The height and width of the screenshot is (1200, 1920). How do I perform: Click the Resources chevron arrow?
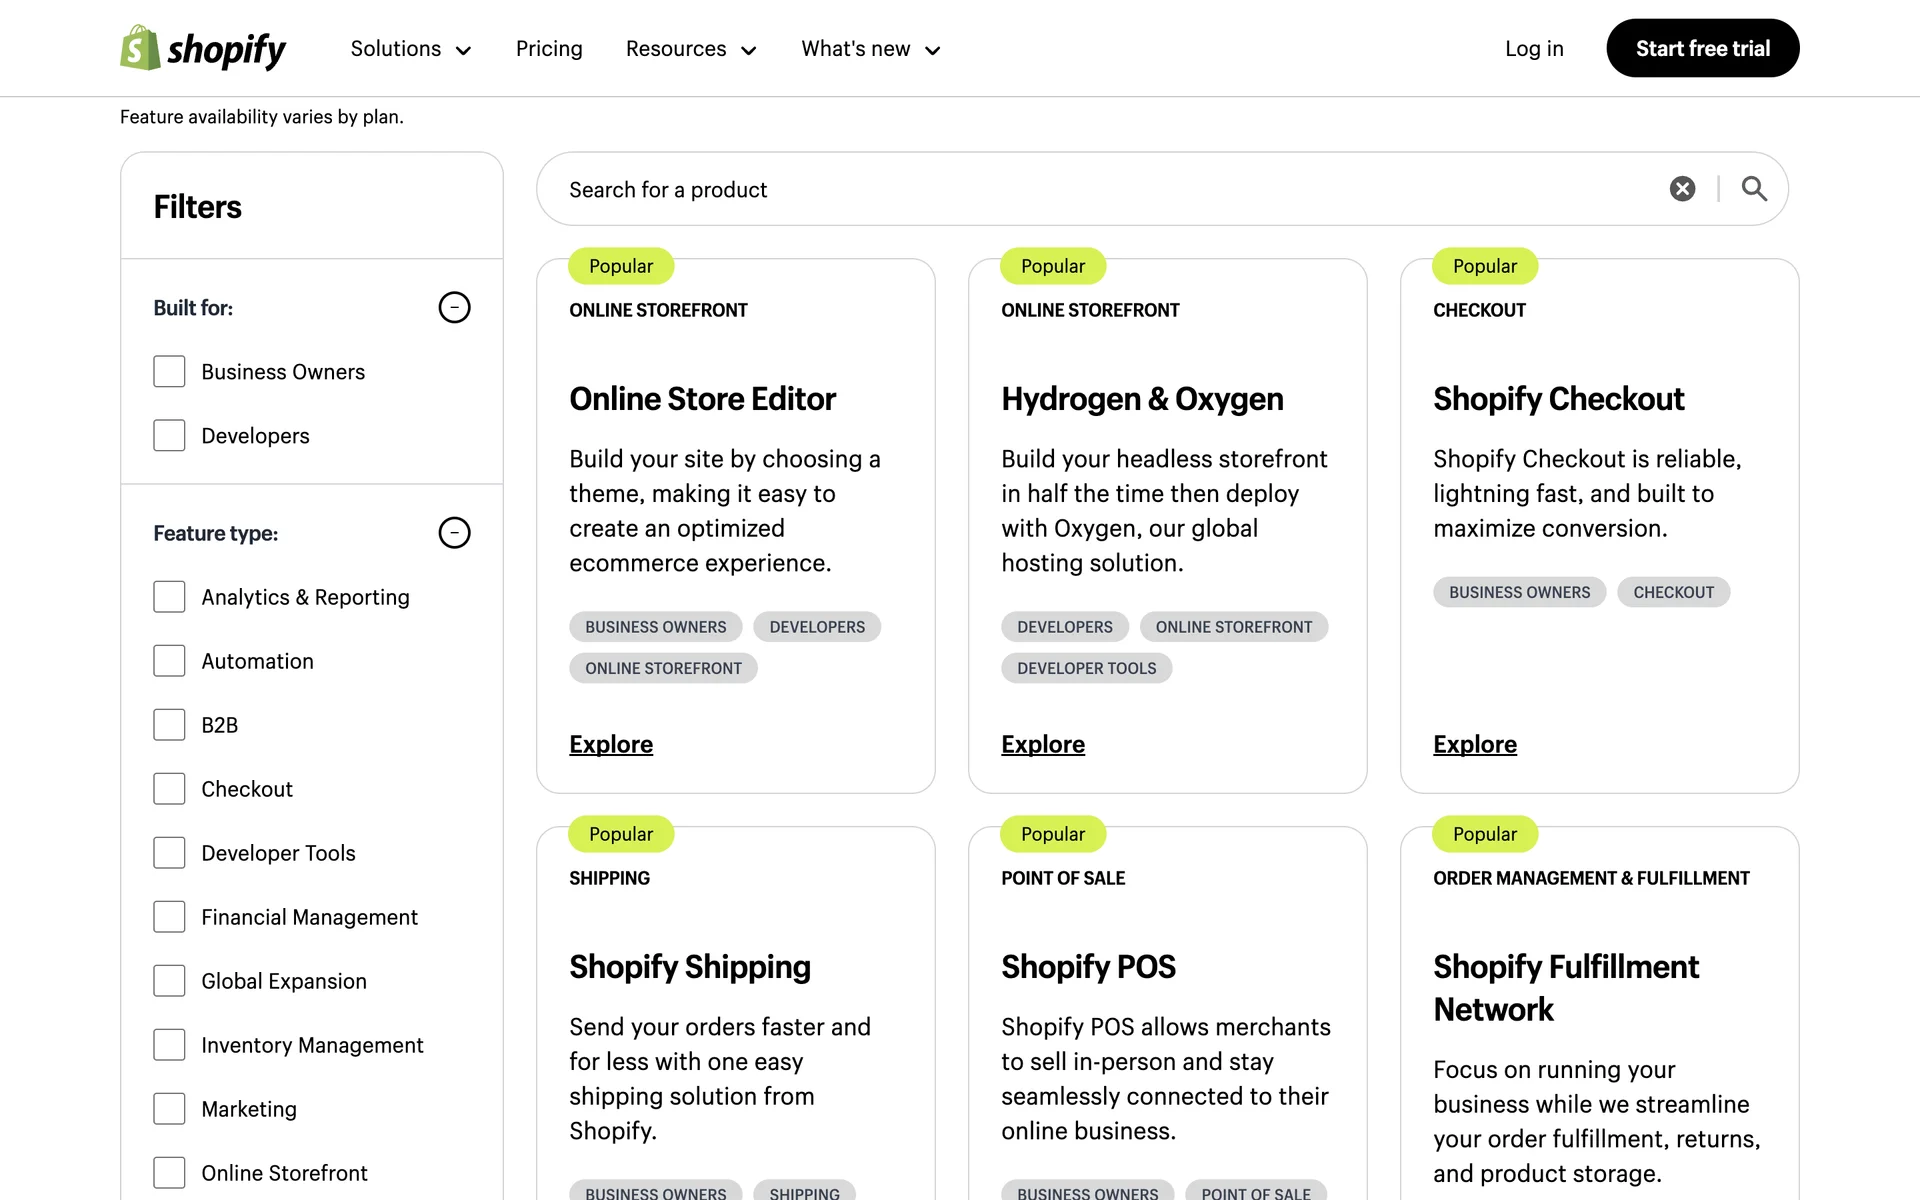[748, 50]
